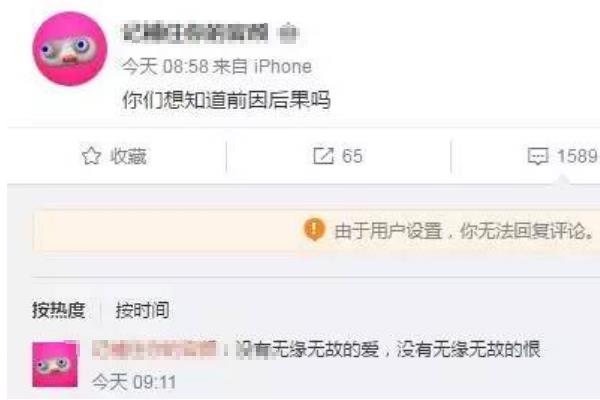Click the commenter's blurred username
This screenshot has height=400, width=600.
157,349
